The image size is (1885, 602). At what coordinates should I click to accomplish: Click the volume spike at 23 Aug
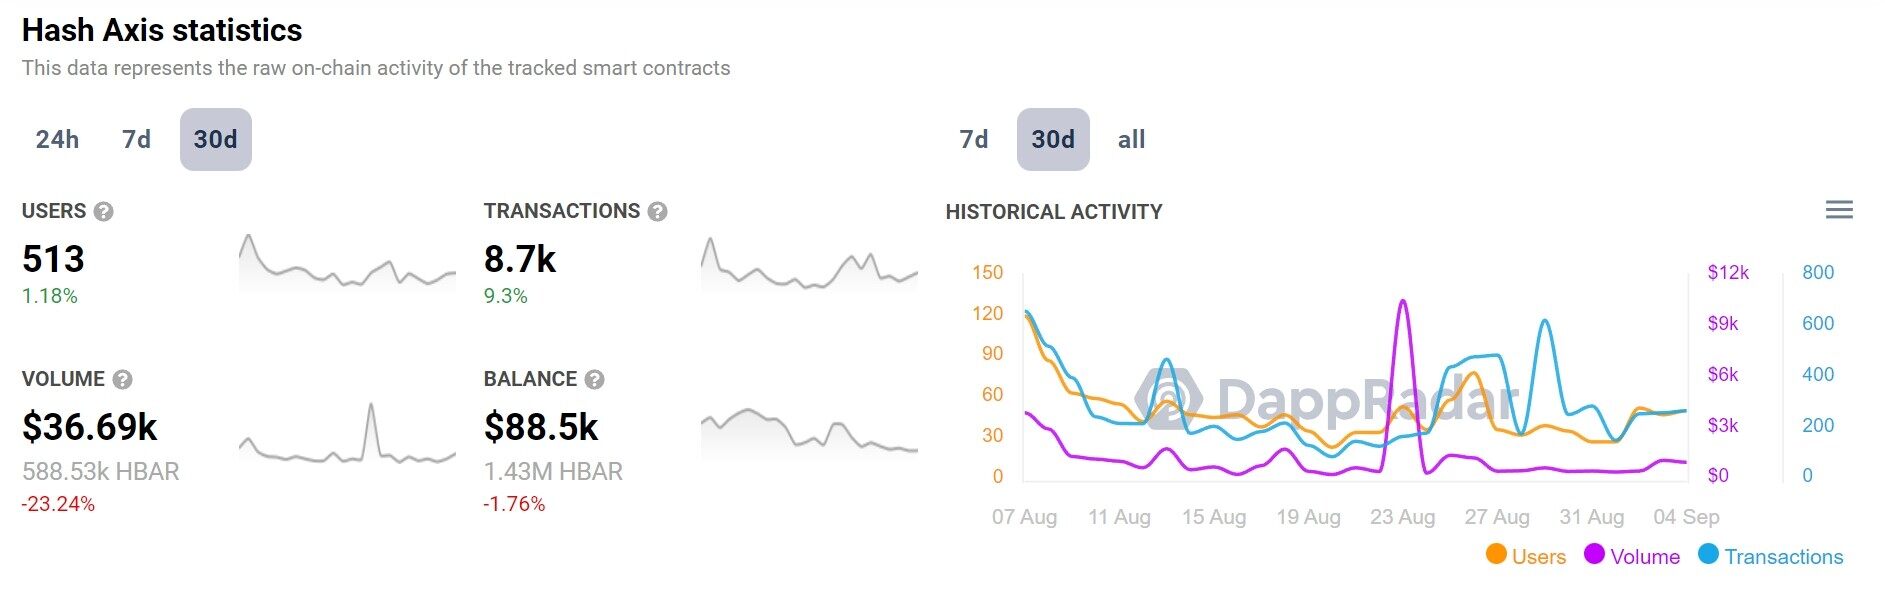coord(1403,302)
